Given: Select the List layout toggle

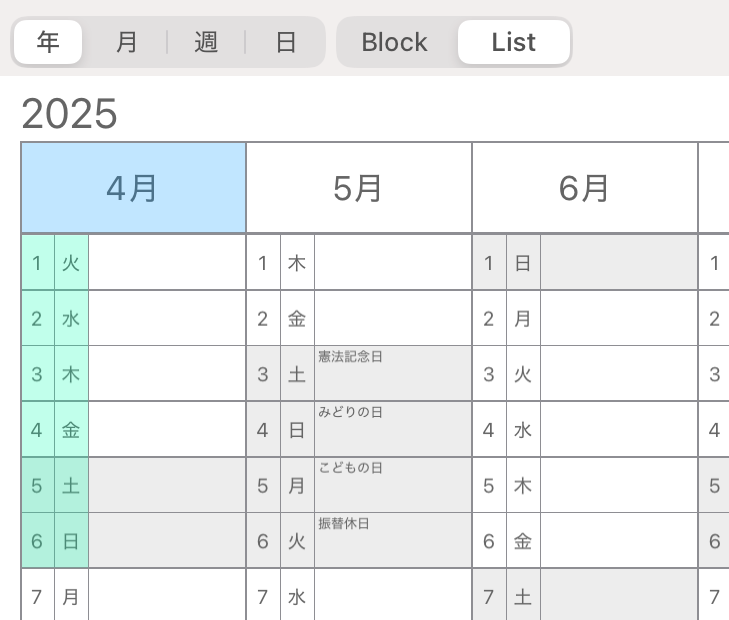Looking at the screenshot, I should 514,42.
